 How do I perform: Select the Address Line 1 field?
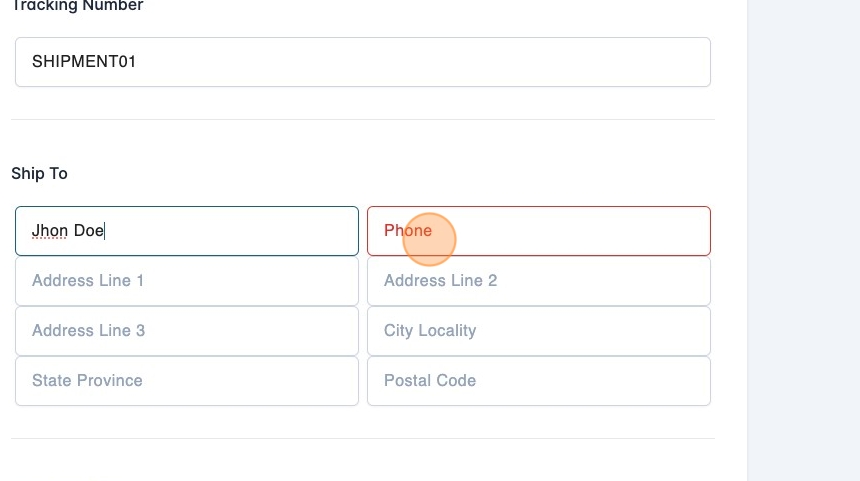187,281
